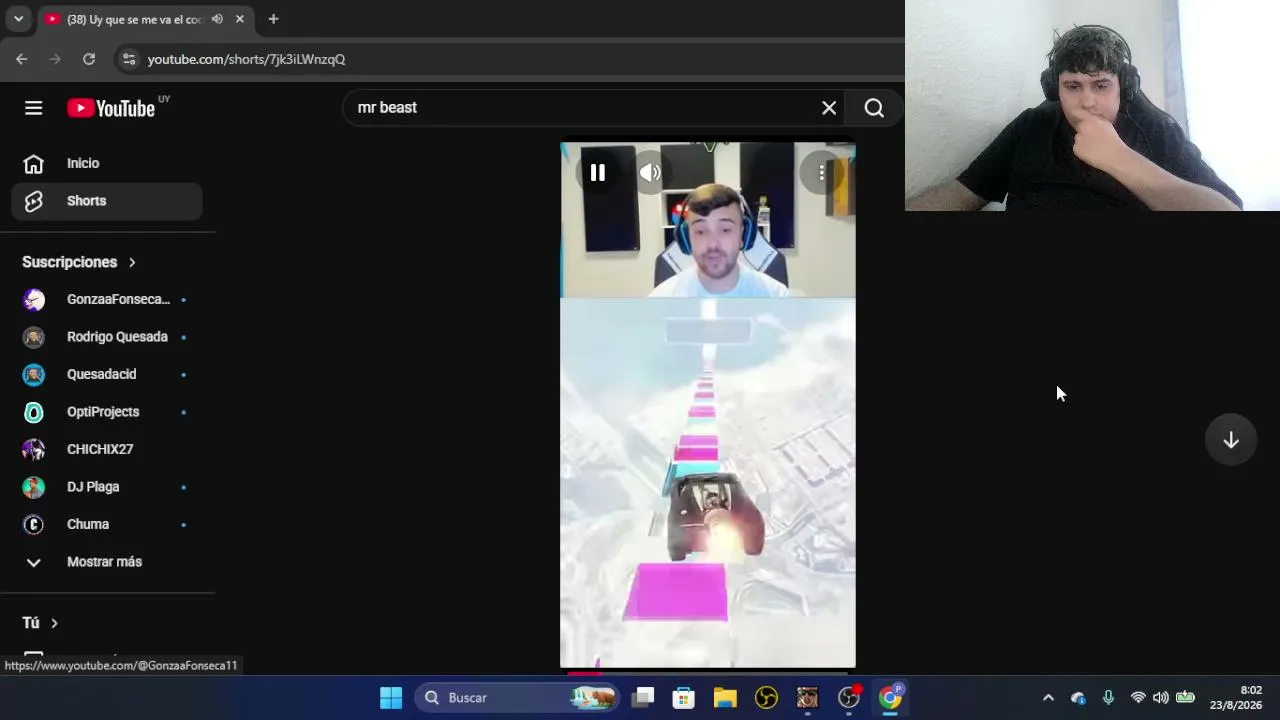Viewport: 1280px width, 720px height.
Task: Select the 'Uy que se me va' tab
Action: click(x=134, y=19)
